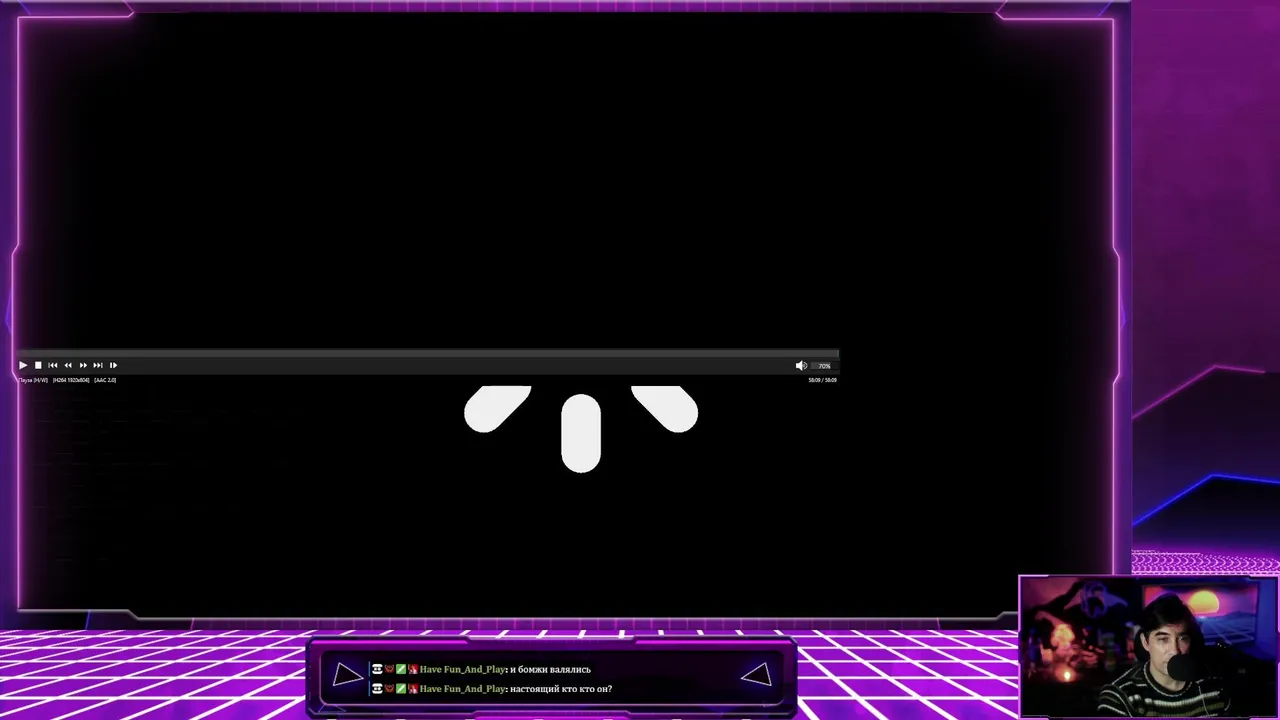The width and height of the screenshot is (1280, 720).
Task: Click the stop button in the media player
Action: [x=38, y=365]
